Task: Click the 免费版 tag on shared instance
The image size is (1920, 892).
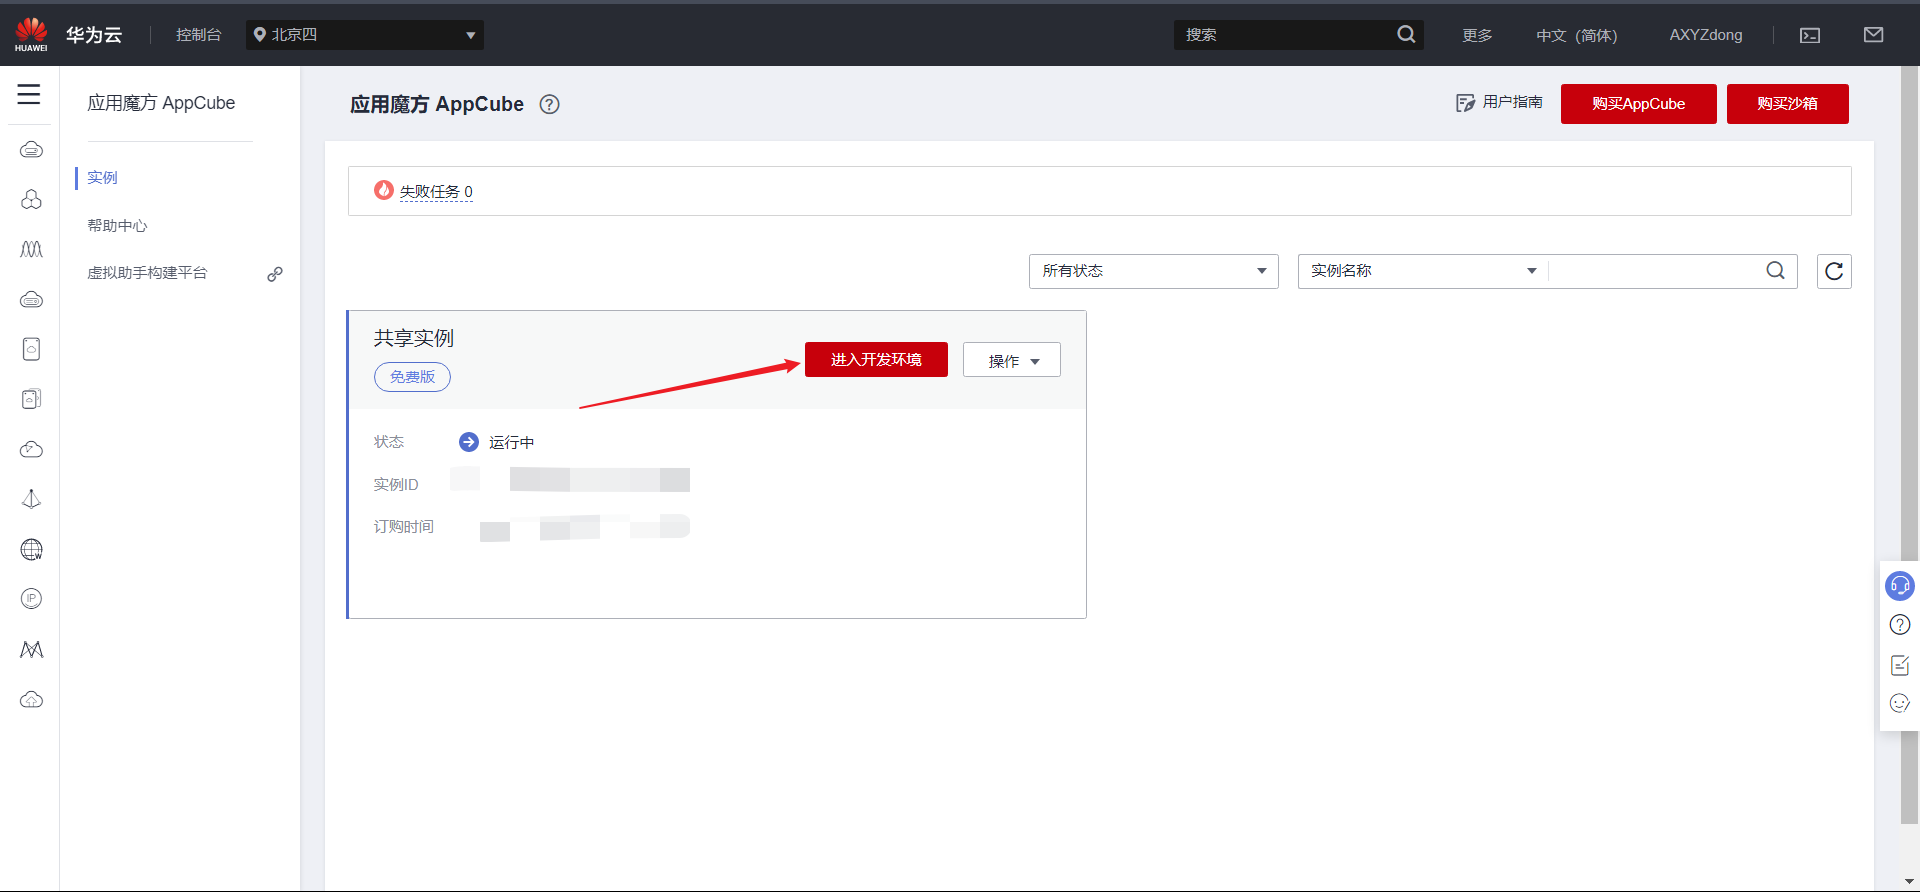Action: click(412, 377)
